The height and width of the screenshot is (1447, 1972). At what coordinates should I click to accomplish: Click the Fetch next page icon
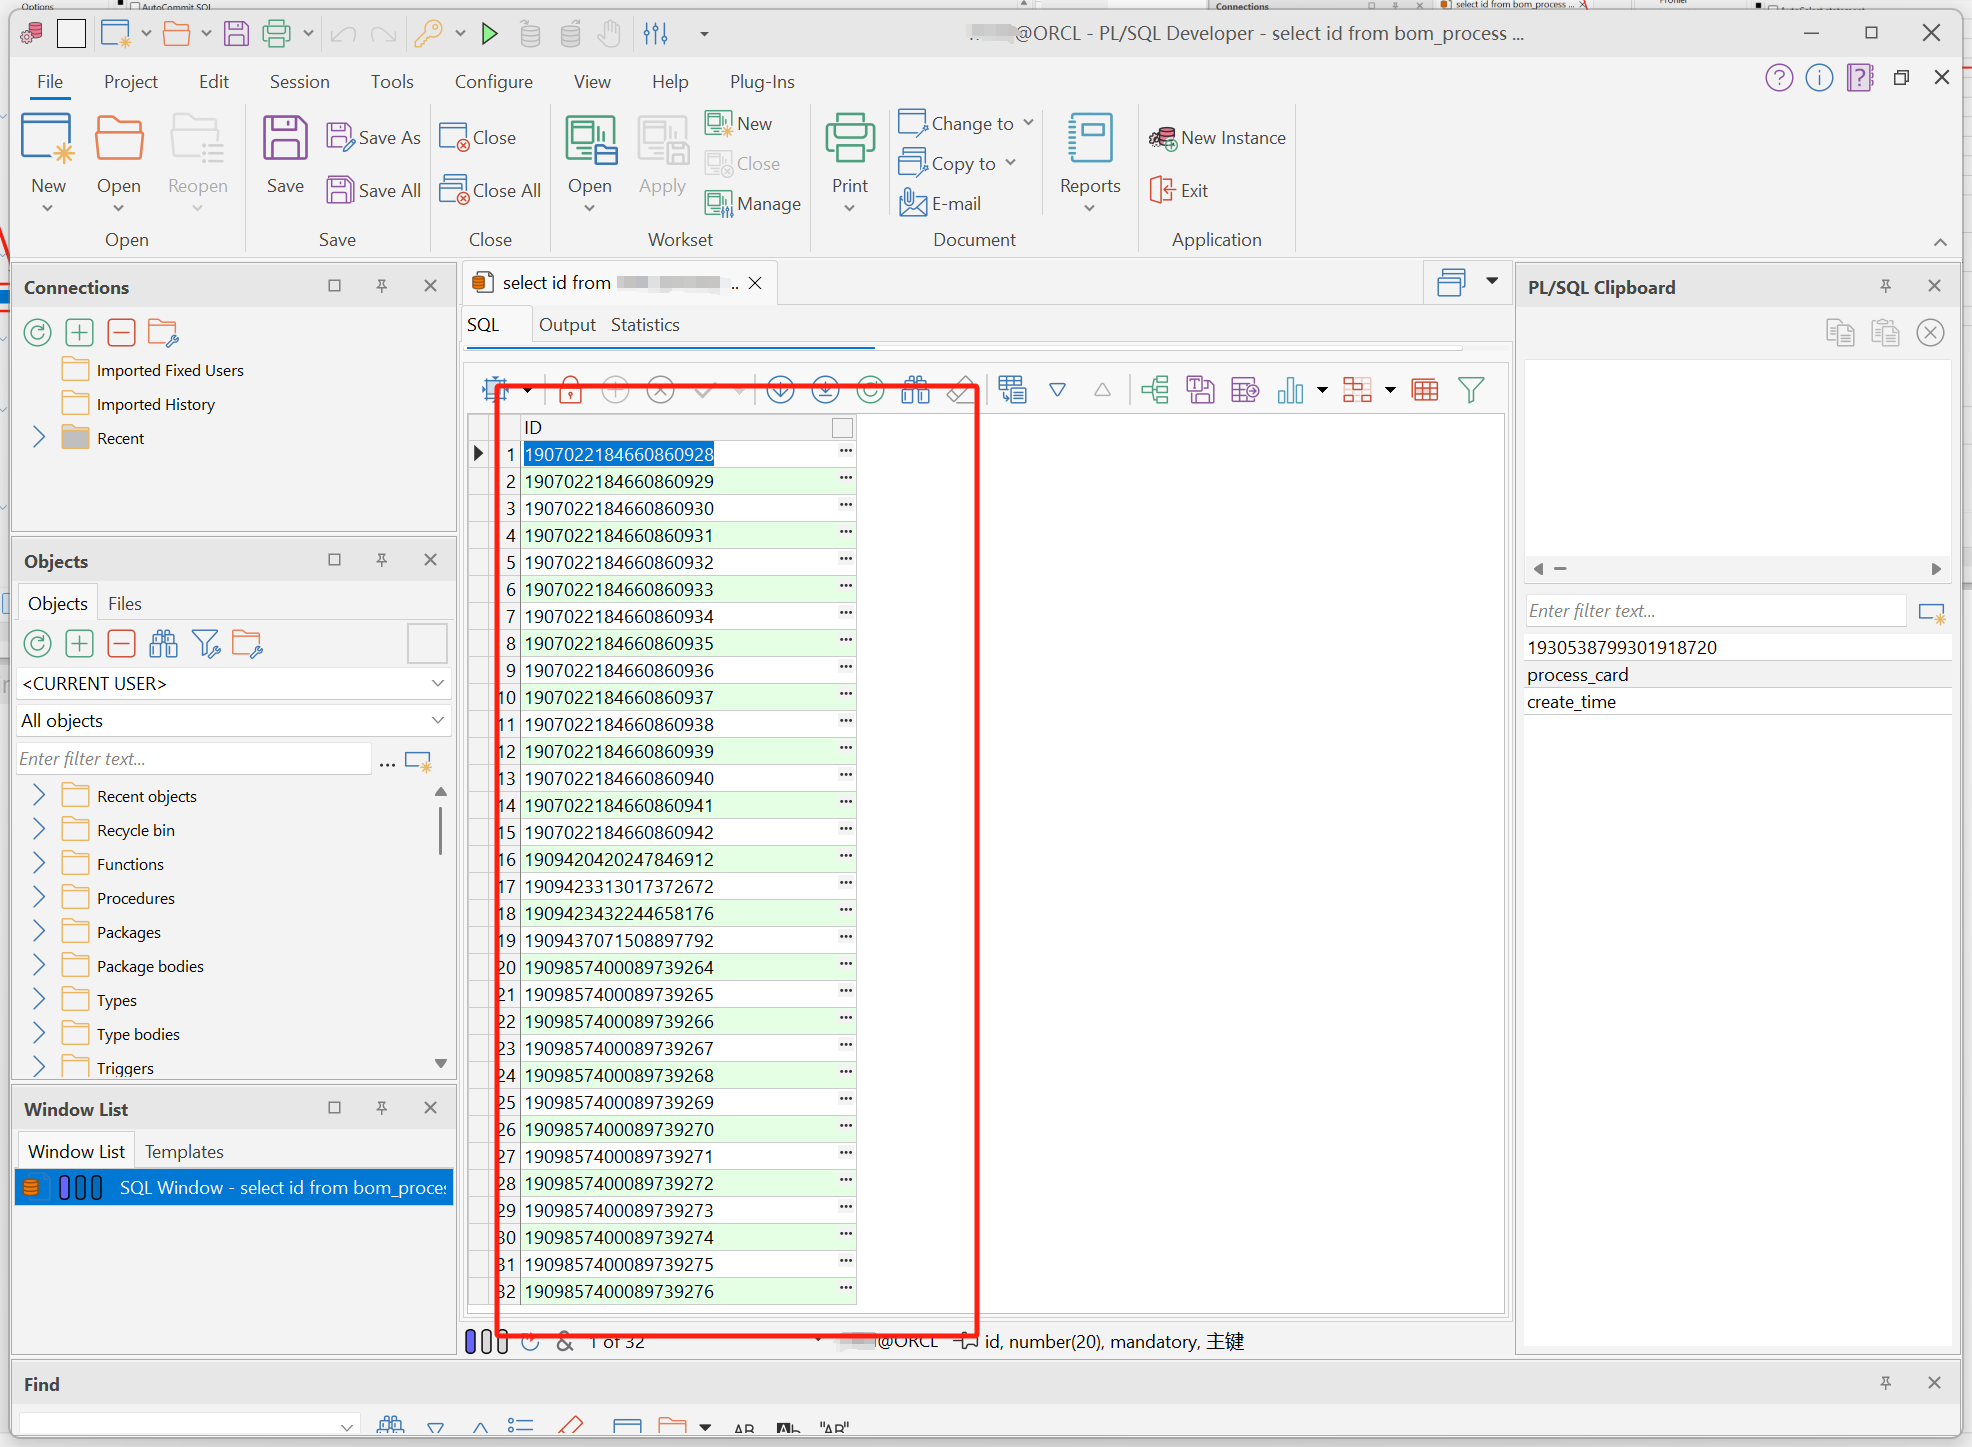[780, 390]
